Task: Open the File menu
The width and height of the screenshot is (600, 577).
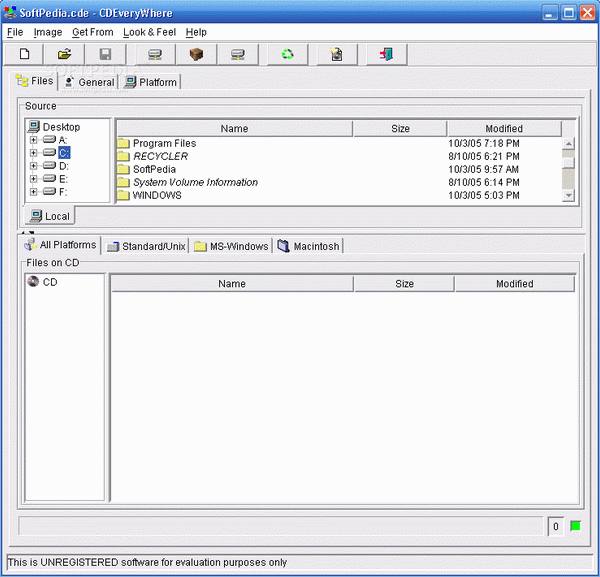Action: (x=15, y=32)
